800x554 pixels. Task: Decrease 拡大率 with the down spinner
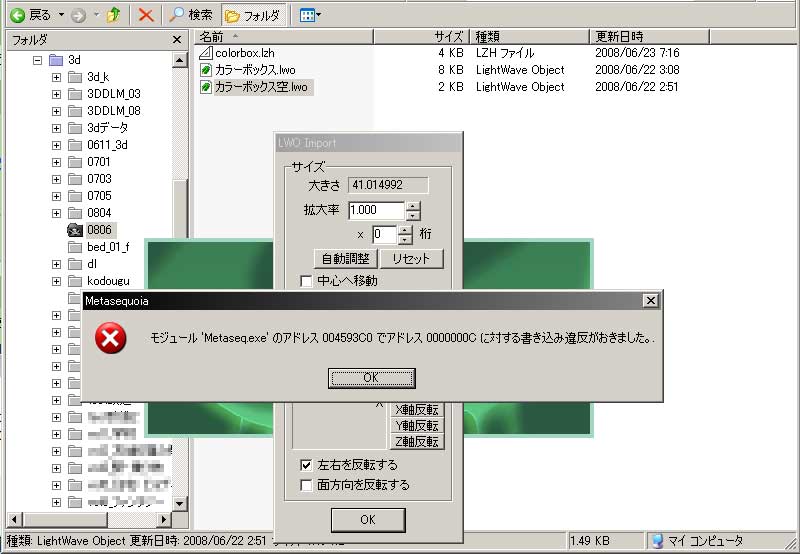click(412, 215)
